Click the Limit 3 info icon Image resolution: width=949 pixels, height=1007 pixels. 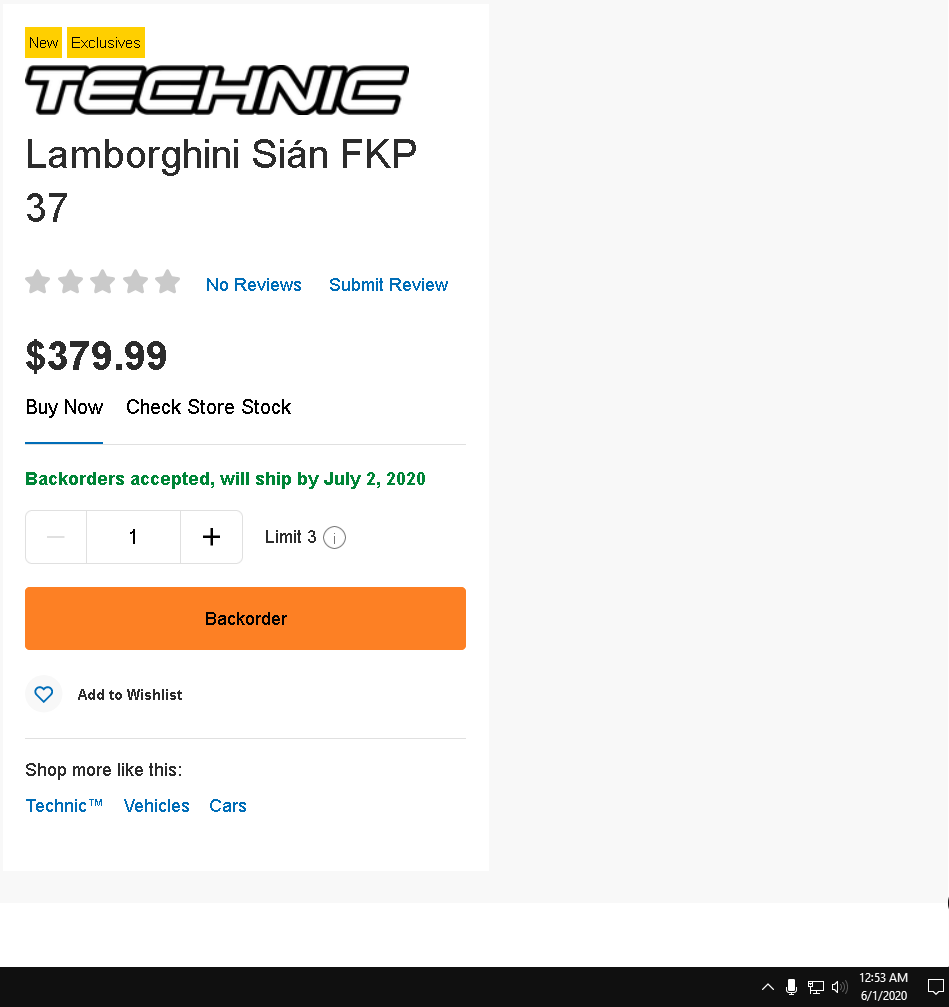pyautogui.click(x=335, y=538)
